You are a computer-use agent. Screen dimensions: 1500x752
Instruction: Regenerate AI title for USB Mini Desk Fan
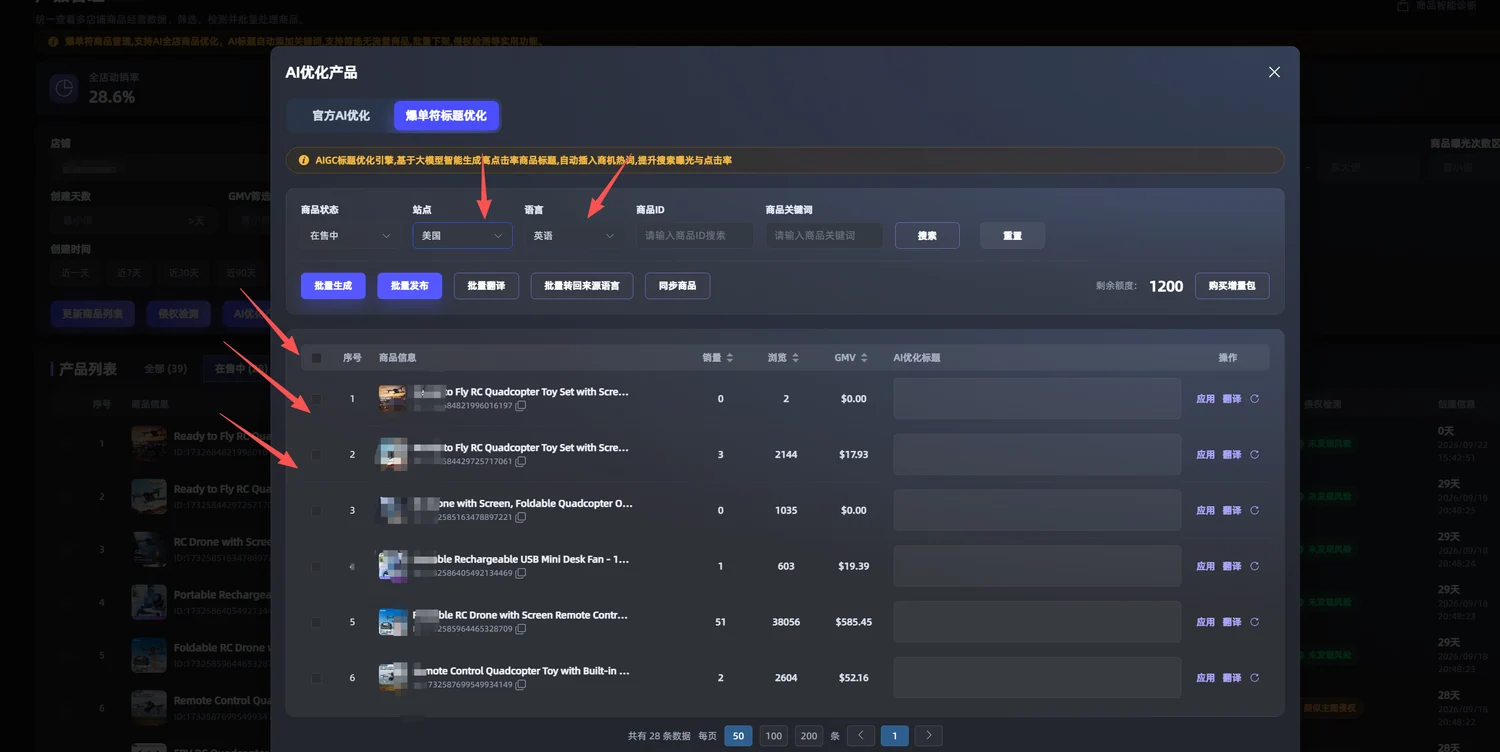tap(1254, 567)
